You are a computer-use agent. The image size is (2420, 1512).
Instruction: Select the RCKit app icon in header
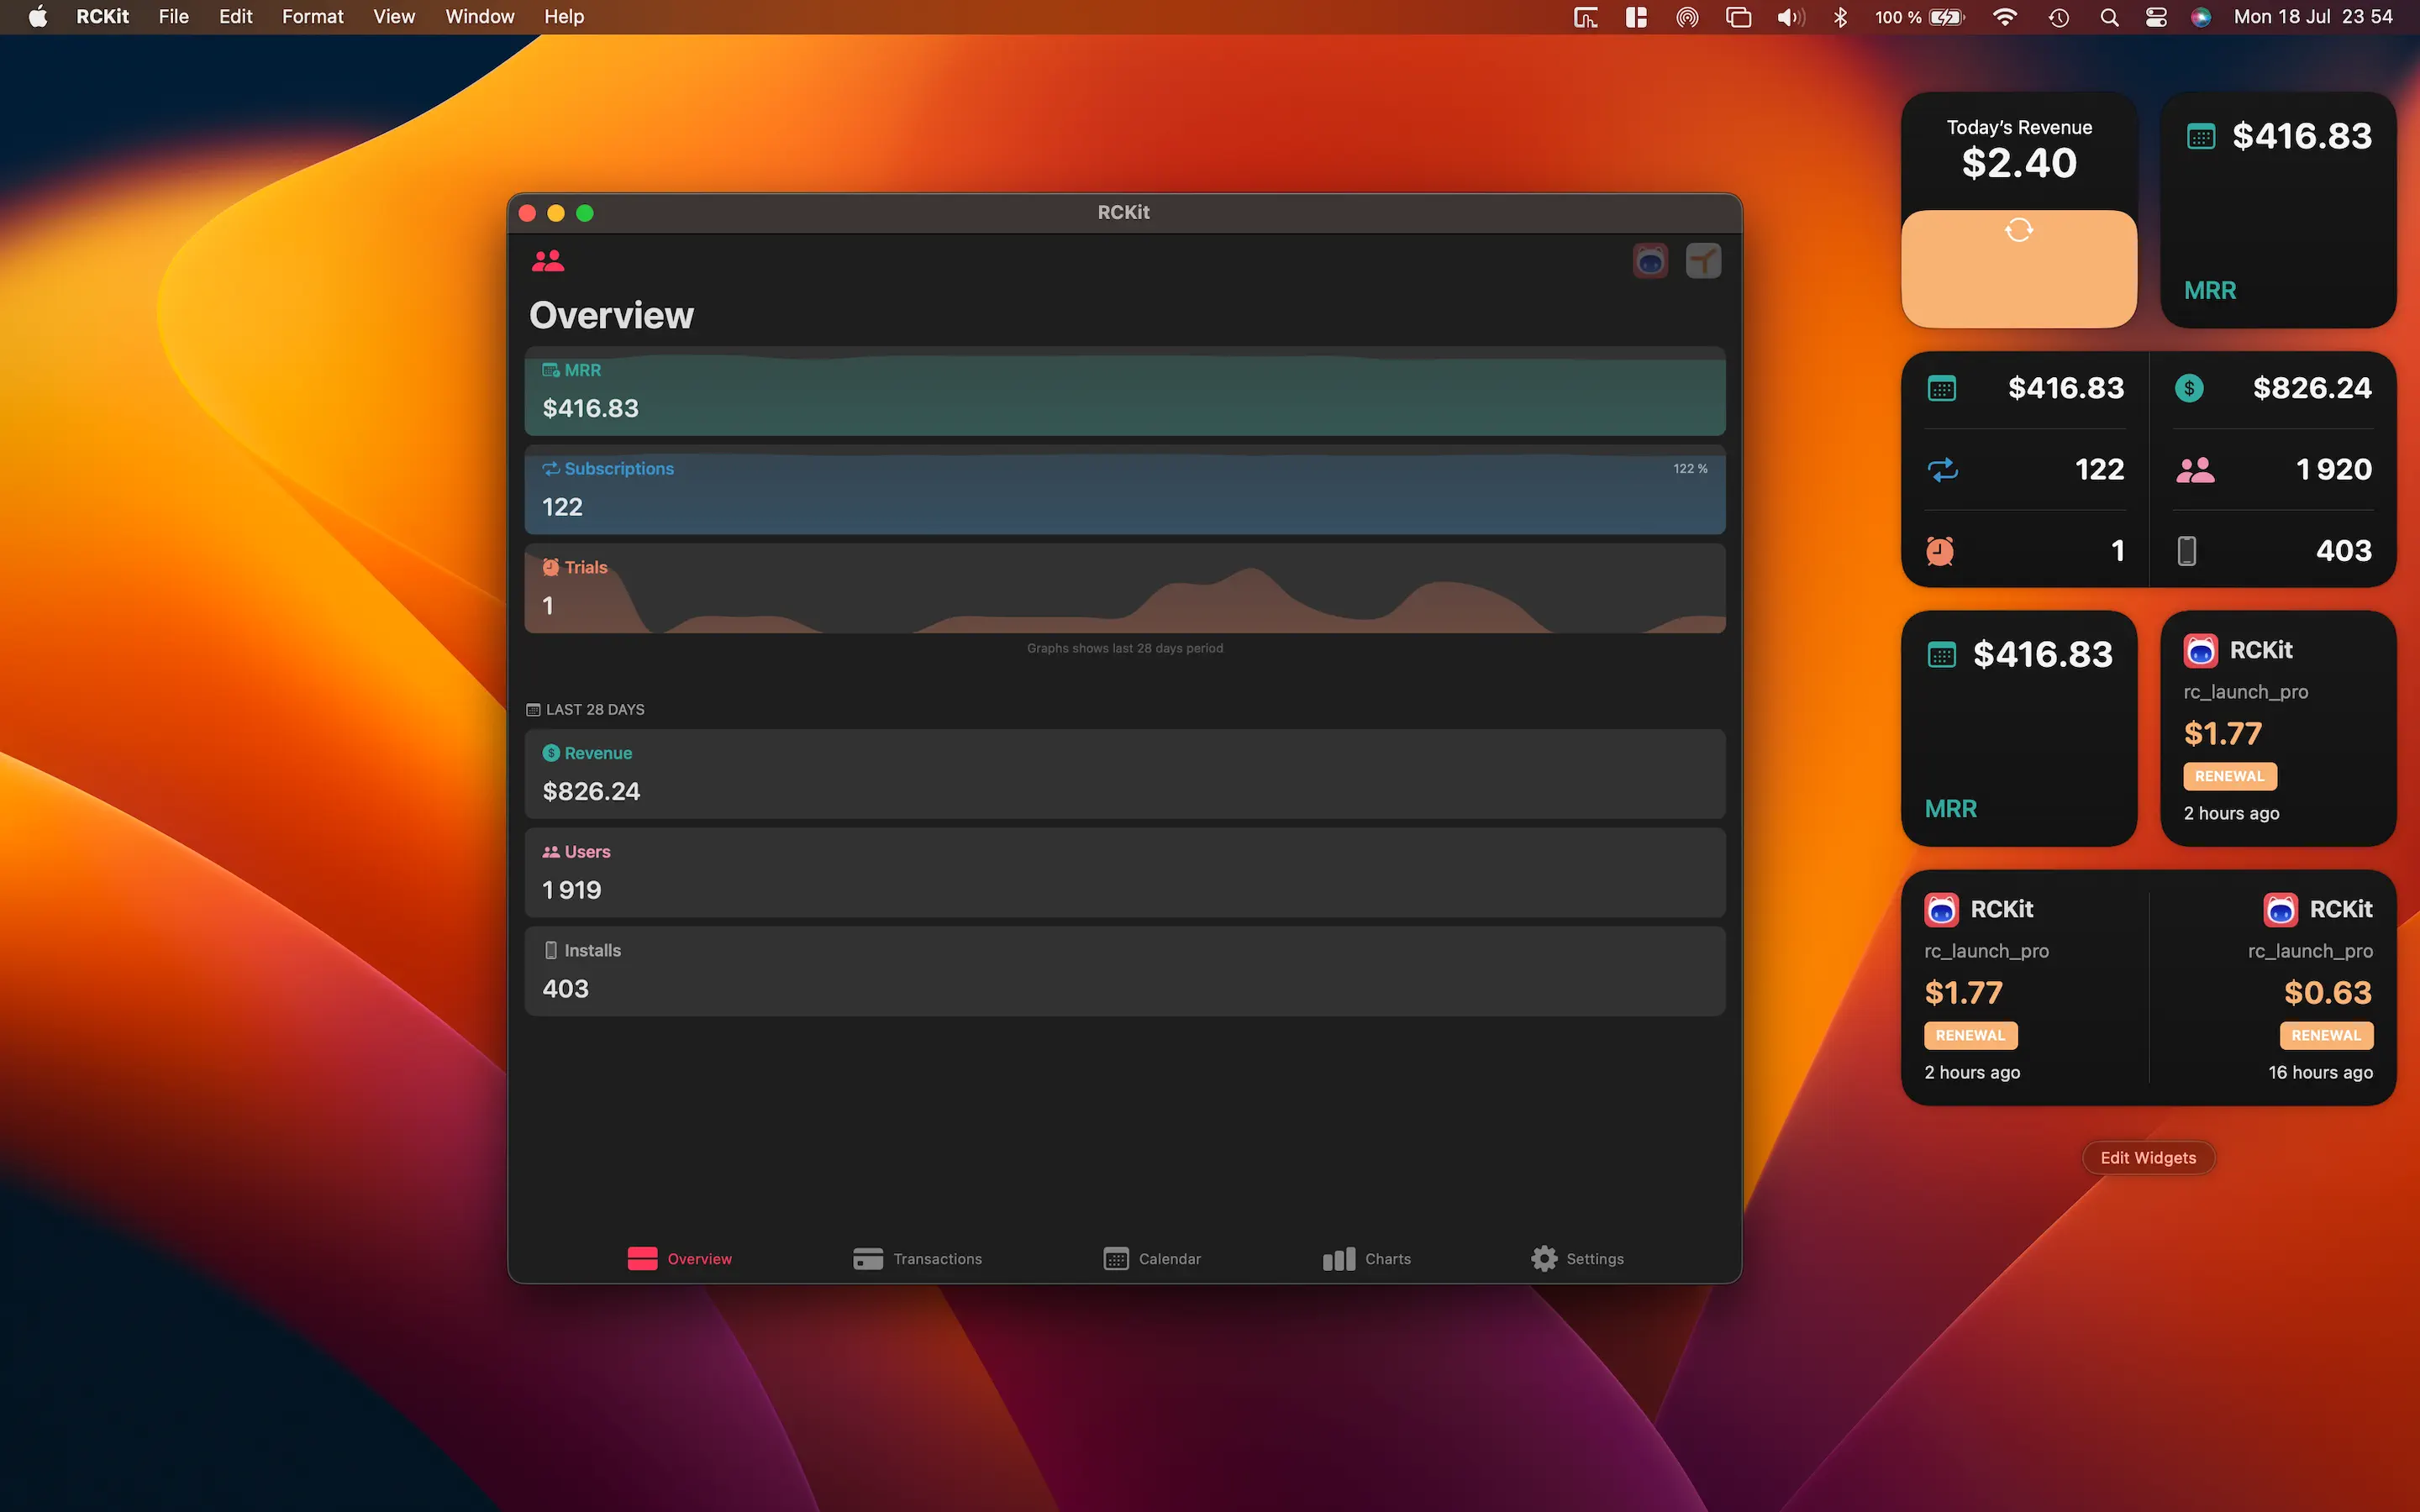[1650, 261]
